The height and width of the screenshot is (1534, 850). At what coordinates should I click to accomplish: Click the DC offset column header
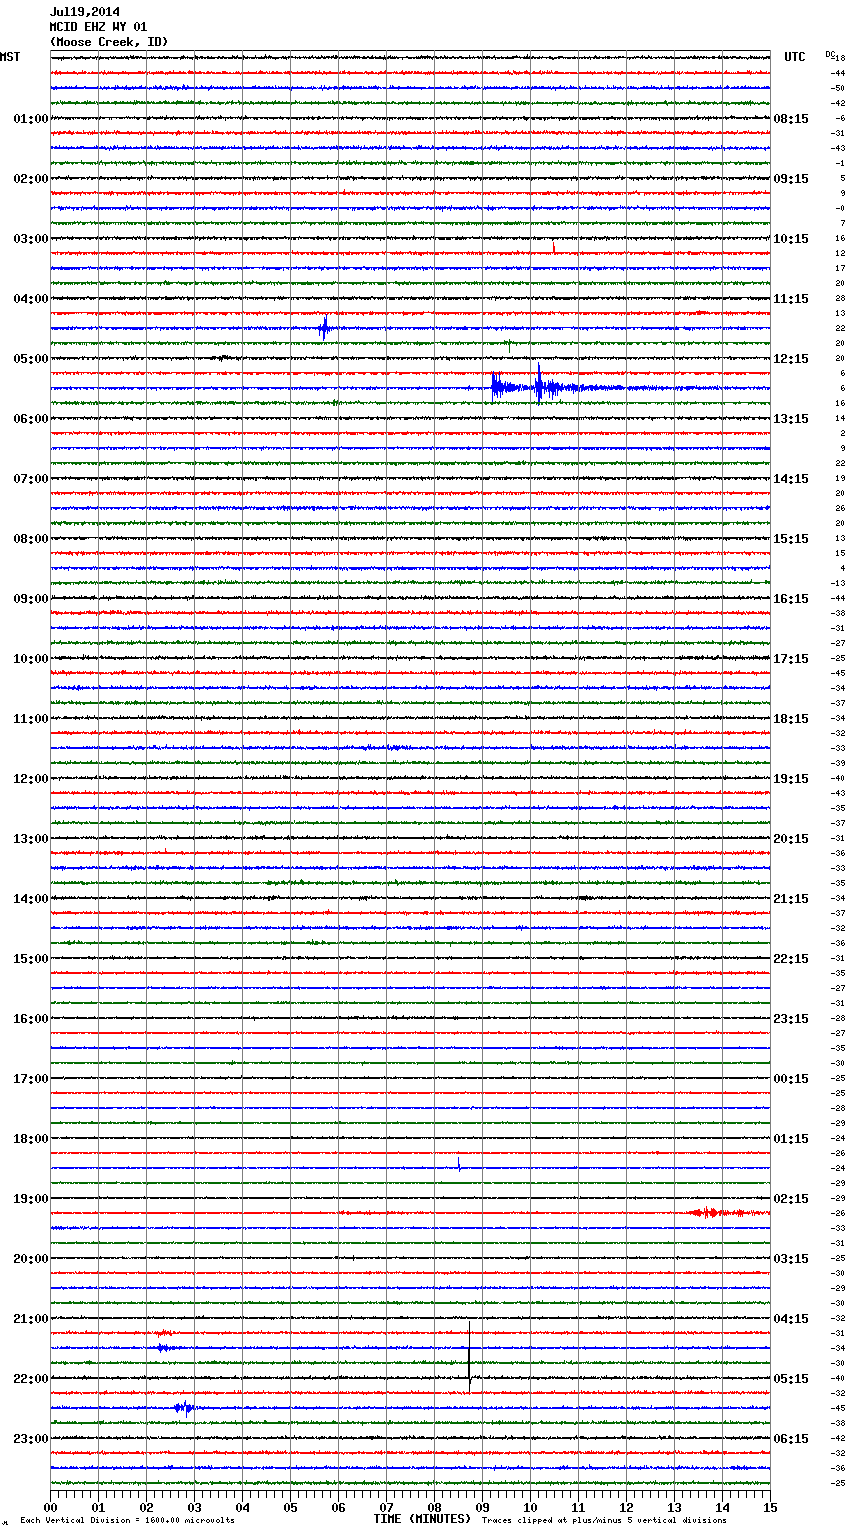(830, 54)
